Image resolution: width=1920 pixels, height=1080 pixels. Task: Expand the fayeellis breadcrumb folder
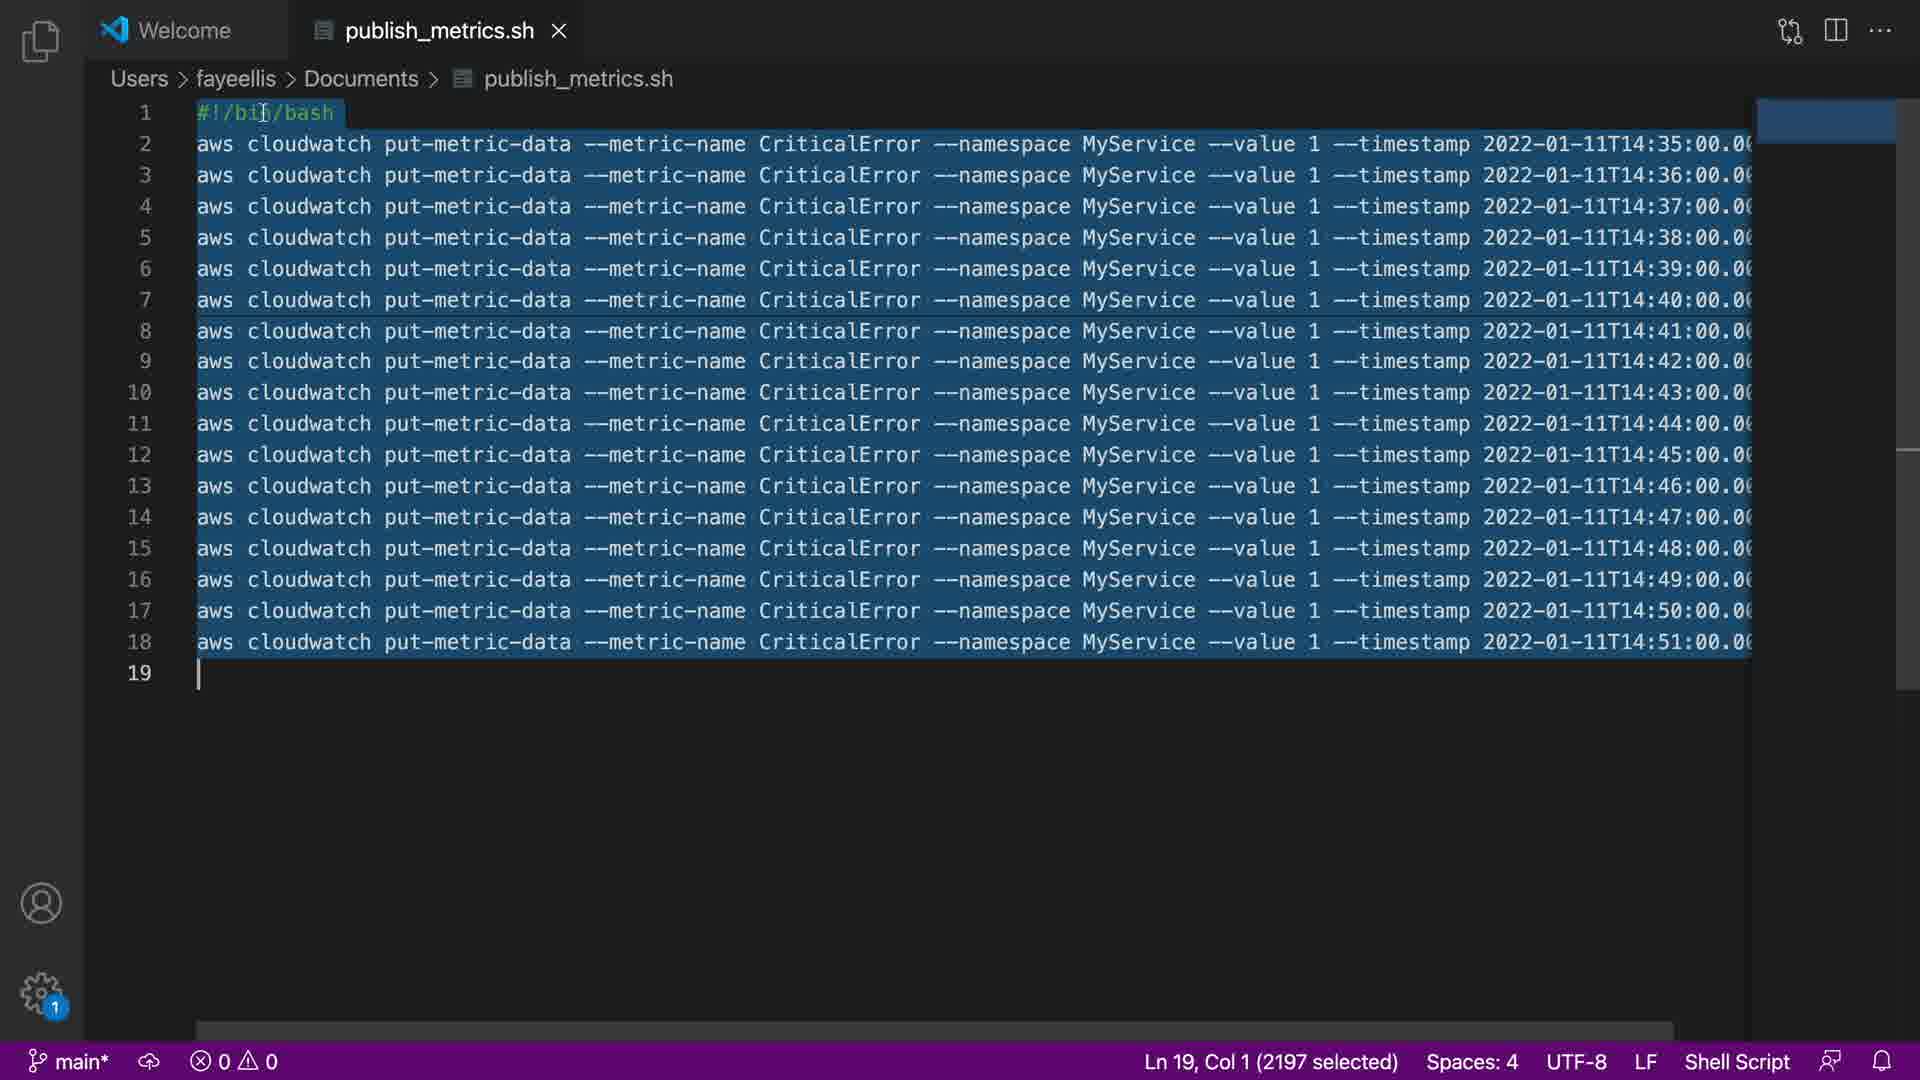click(x=235, y=79)
